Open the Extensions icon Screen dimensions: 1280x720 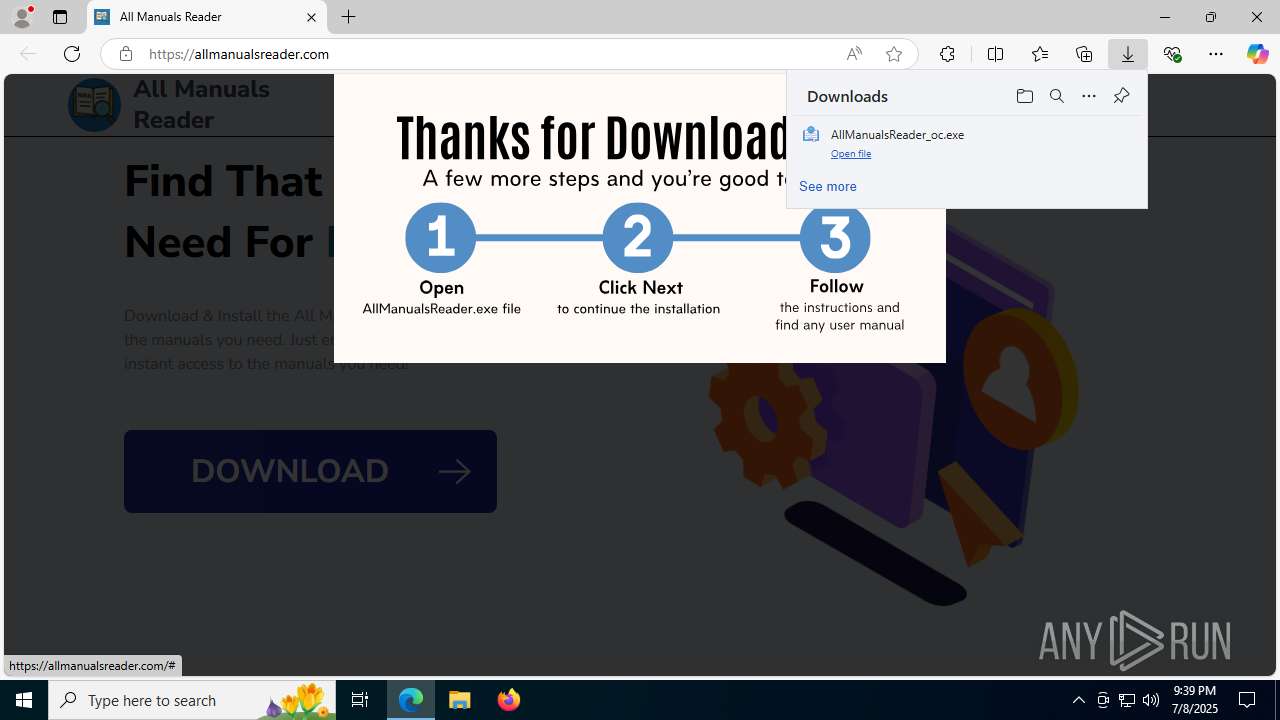point(947,54)
